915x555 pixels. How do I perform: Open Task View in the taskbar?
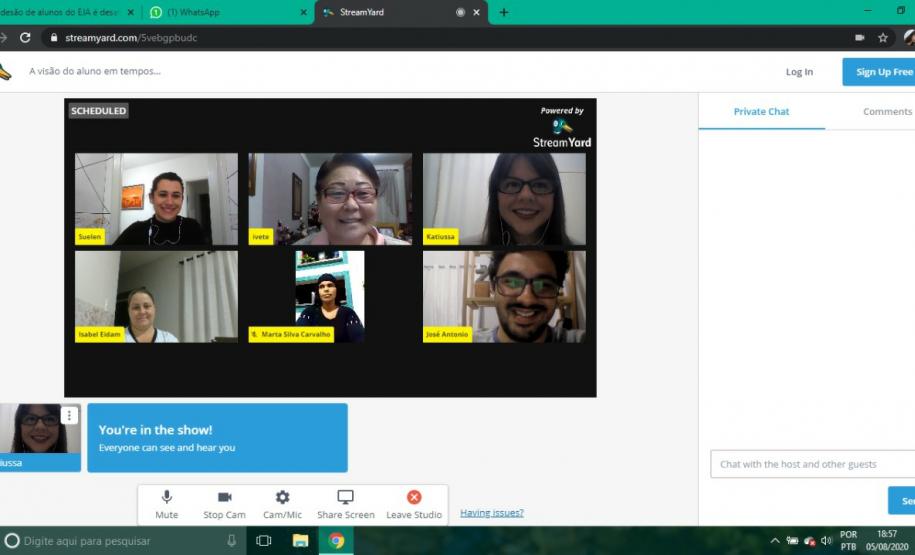click(x=264, y=541)
